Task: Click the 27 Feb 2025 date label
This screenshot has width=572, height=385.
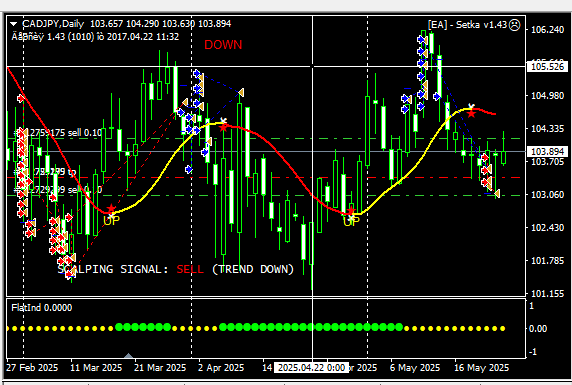Action: (32, 367)
